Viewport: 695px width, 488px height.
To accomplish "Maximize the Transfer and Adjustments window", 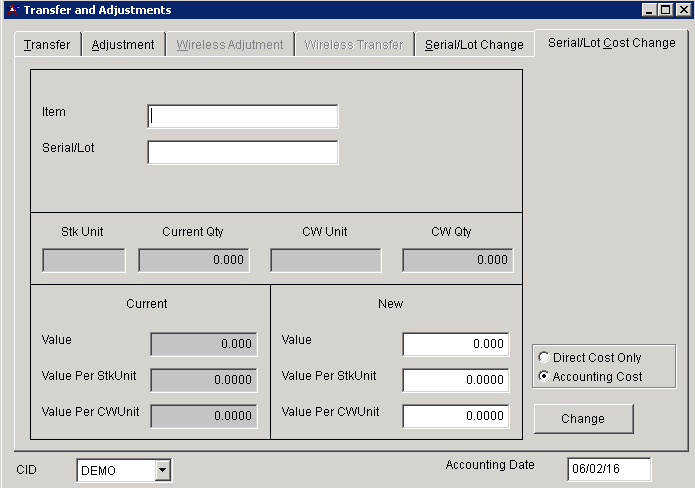I will click(665, 10).
